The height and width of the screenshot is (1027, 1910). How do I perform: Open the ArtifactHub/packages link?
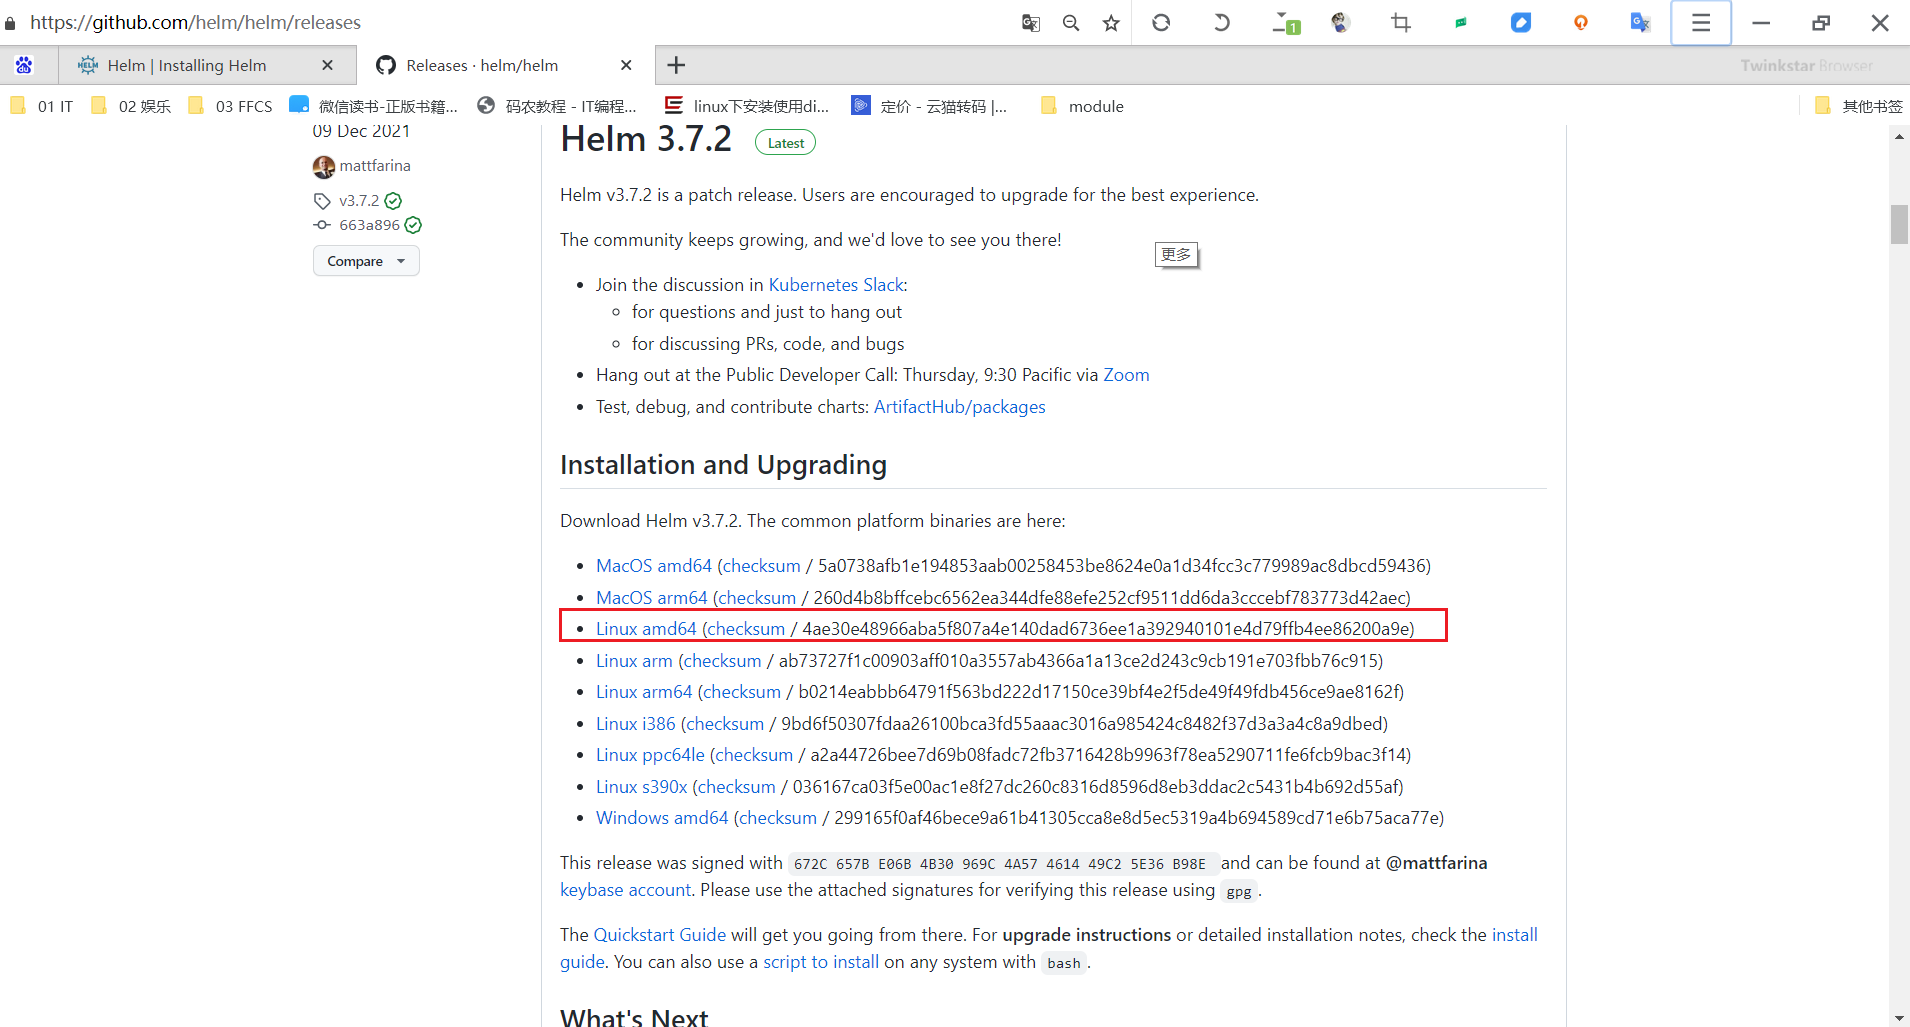point(959,407)
